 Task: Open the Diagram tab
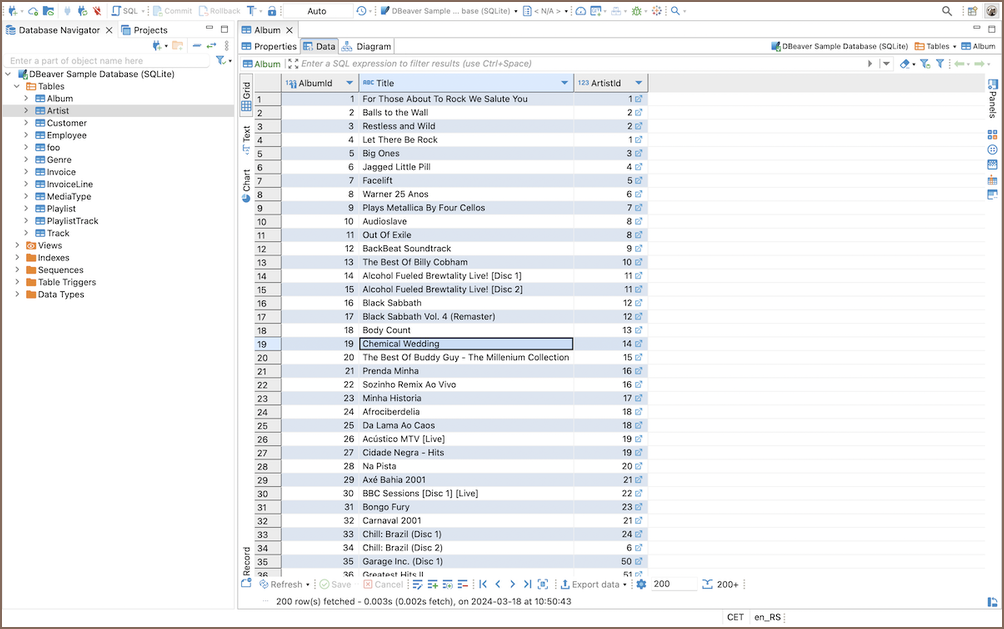(367, 46)
